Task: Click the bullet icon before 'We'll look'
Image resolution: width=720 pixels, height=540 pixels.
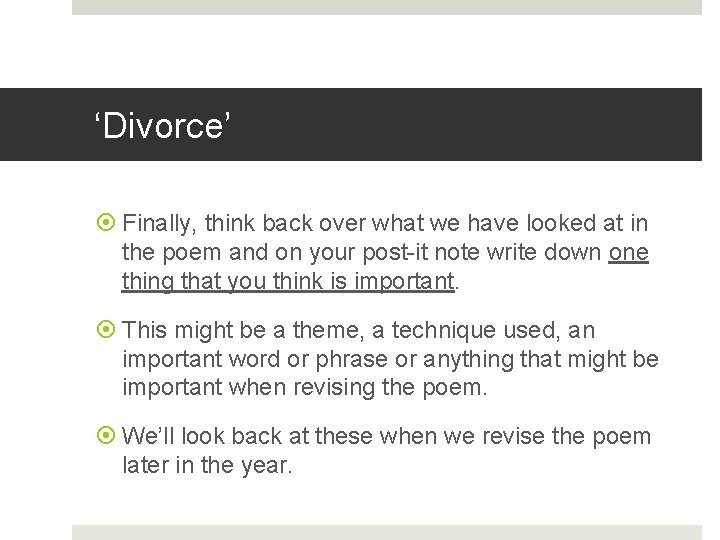Action: (x=108, y=437)
